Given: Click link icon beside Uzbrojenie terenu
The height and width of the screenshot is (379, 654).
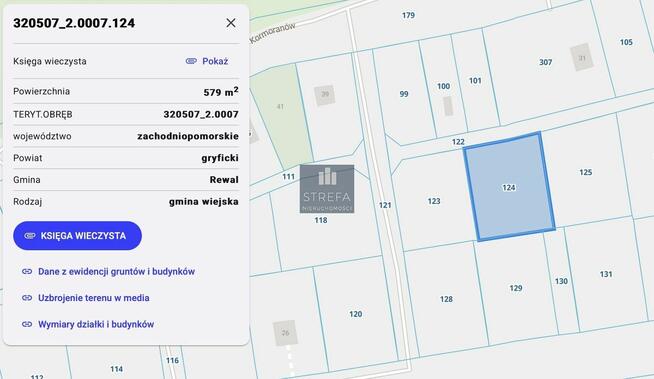Looking at the screenshot, I should [27, 298].
